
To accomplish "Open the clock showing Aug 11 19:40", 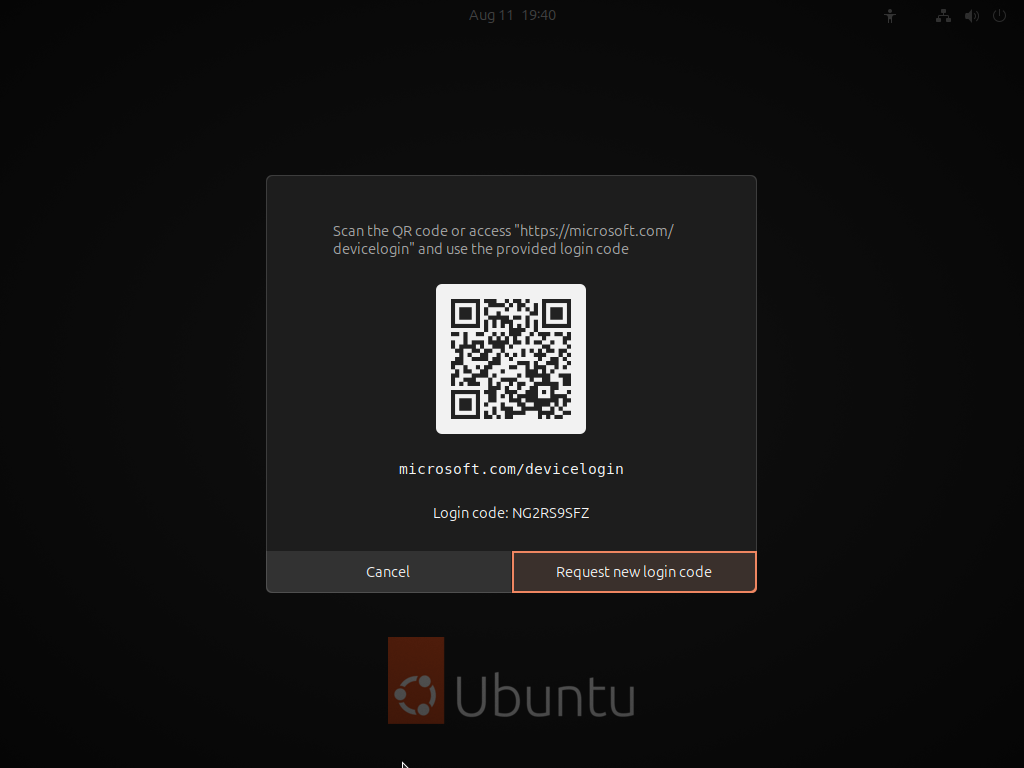I will pos(512,15).
